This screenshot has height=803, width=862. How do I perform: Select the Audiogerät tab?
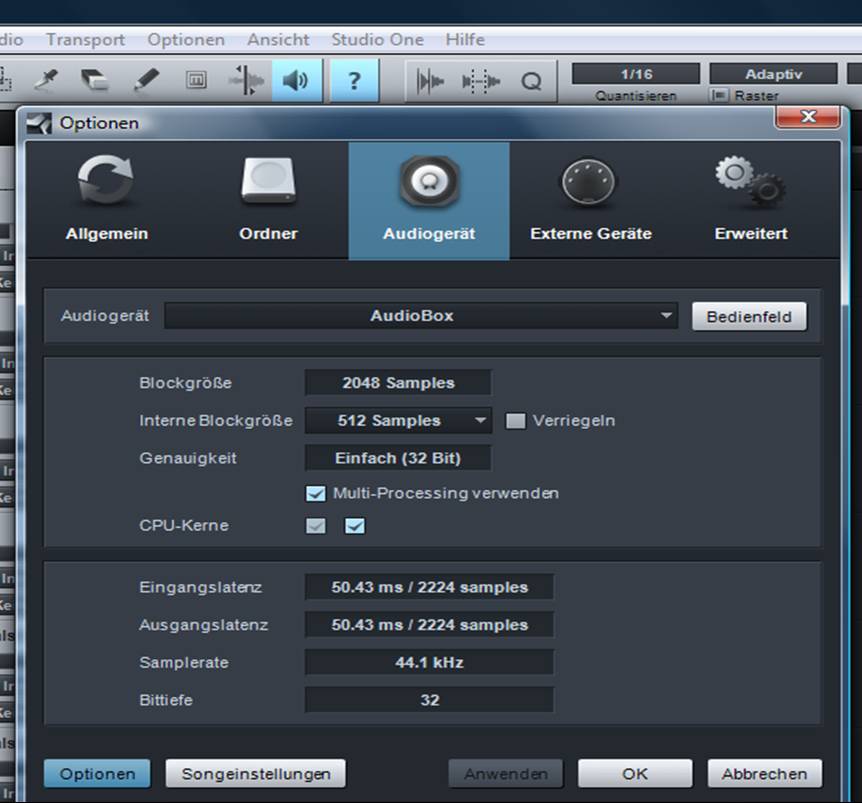pos(429,200)
